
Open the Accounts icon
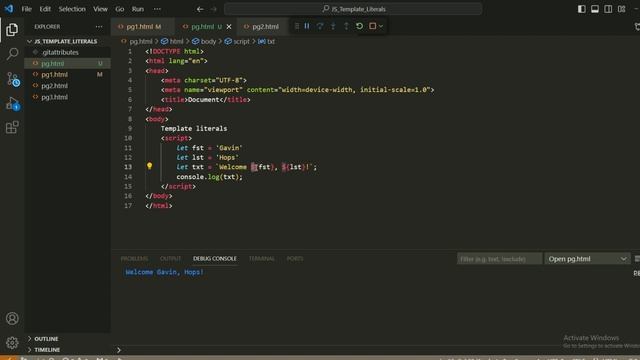[12, 318]
